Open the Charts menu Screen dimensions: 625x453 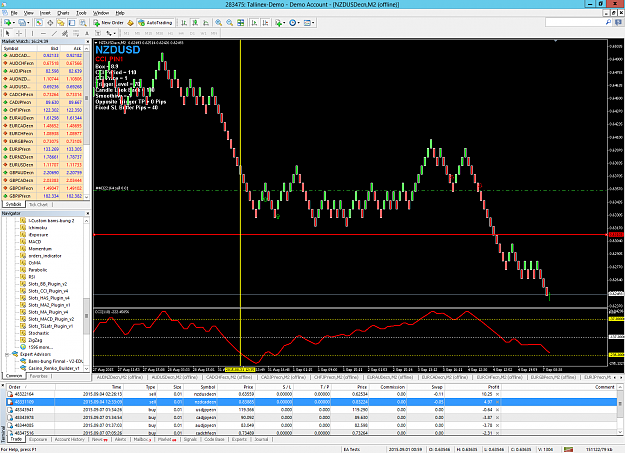pos(63,13)
